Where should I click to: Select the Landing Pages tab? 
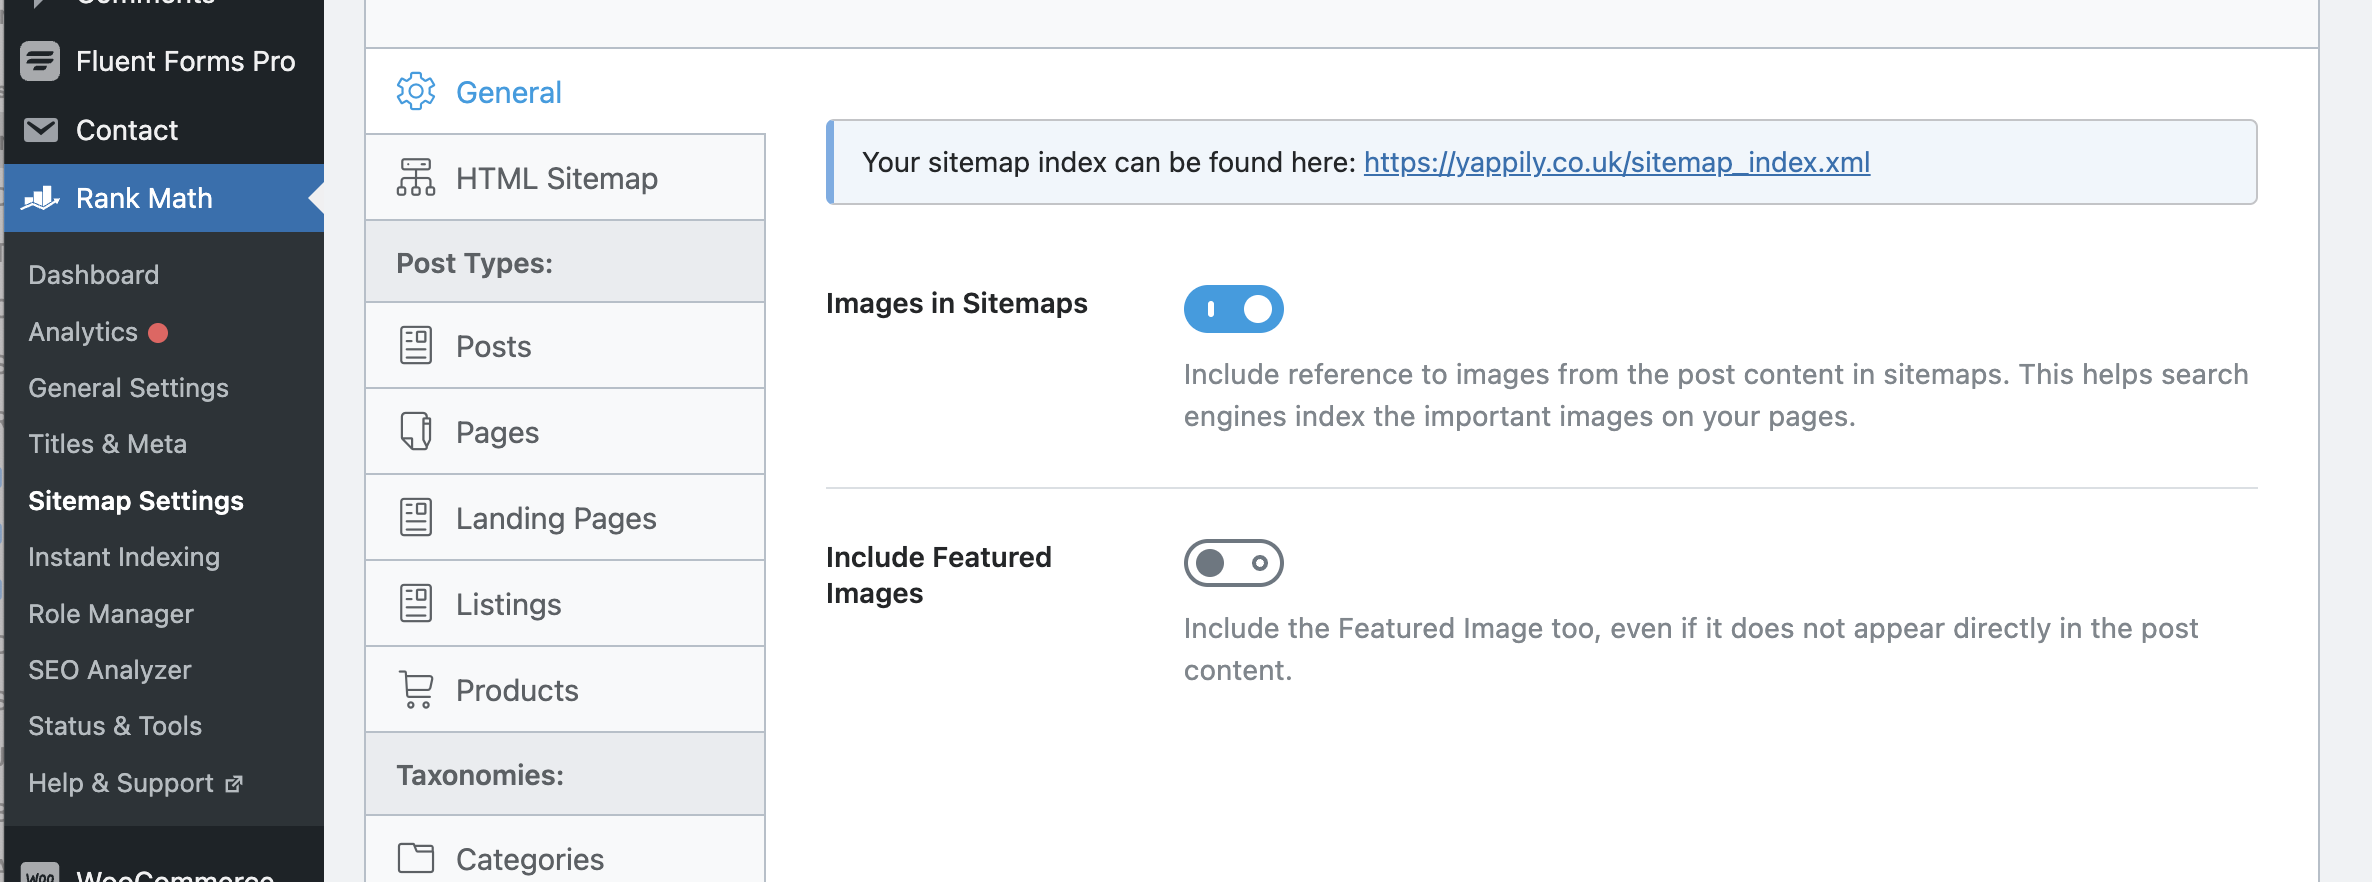pos(556,518)
